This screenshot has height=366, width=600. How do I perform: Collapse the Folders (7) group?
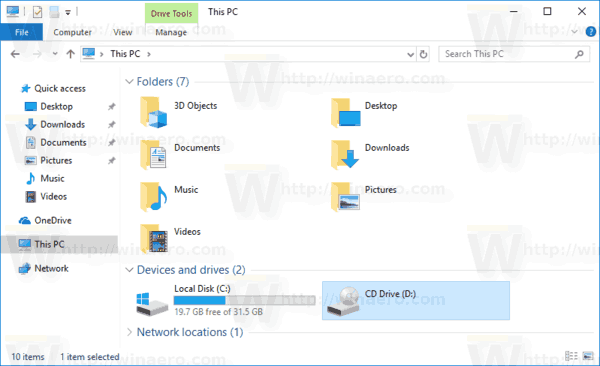pyautogui.click(x=129, y=82)
